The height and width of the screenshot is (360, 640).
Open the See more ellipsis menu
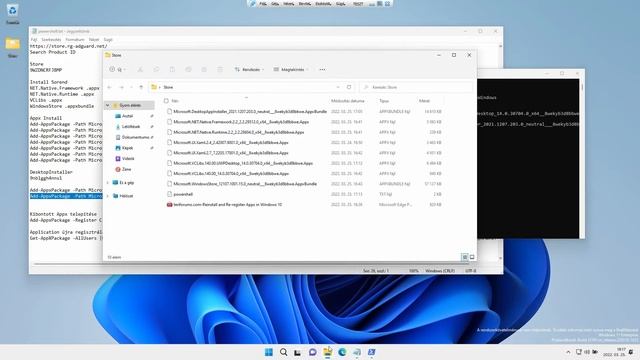point(322,70)
